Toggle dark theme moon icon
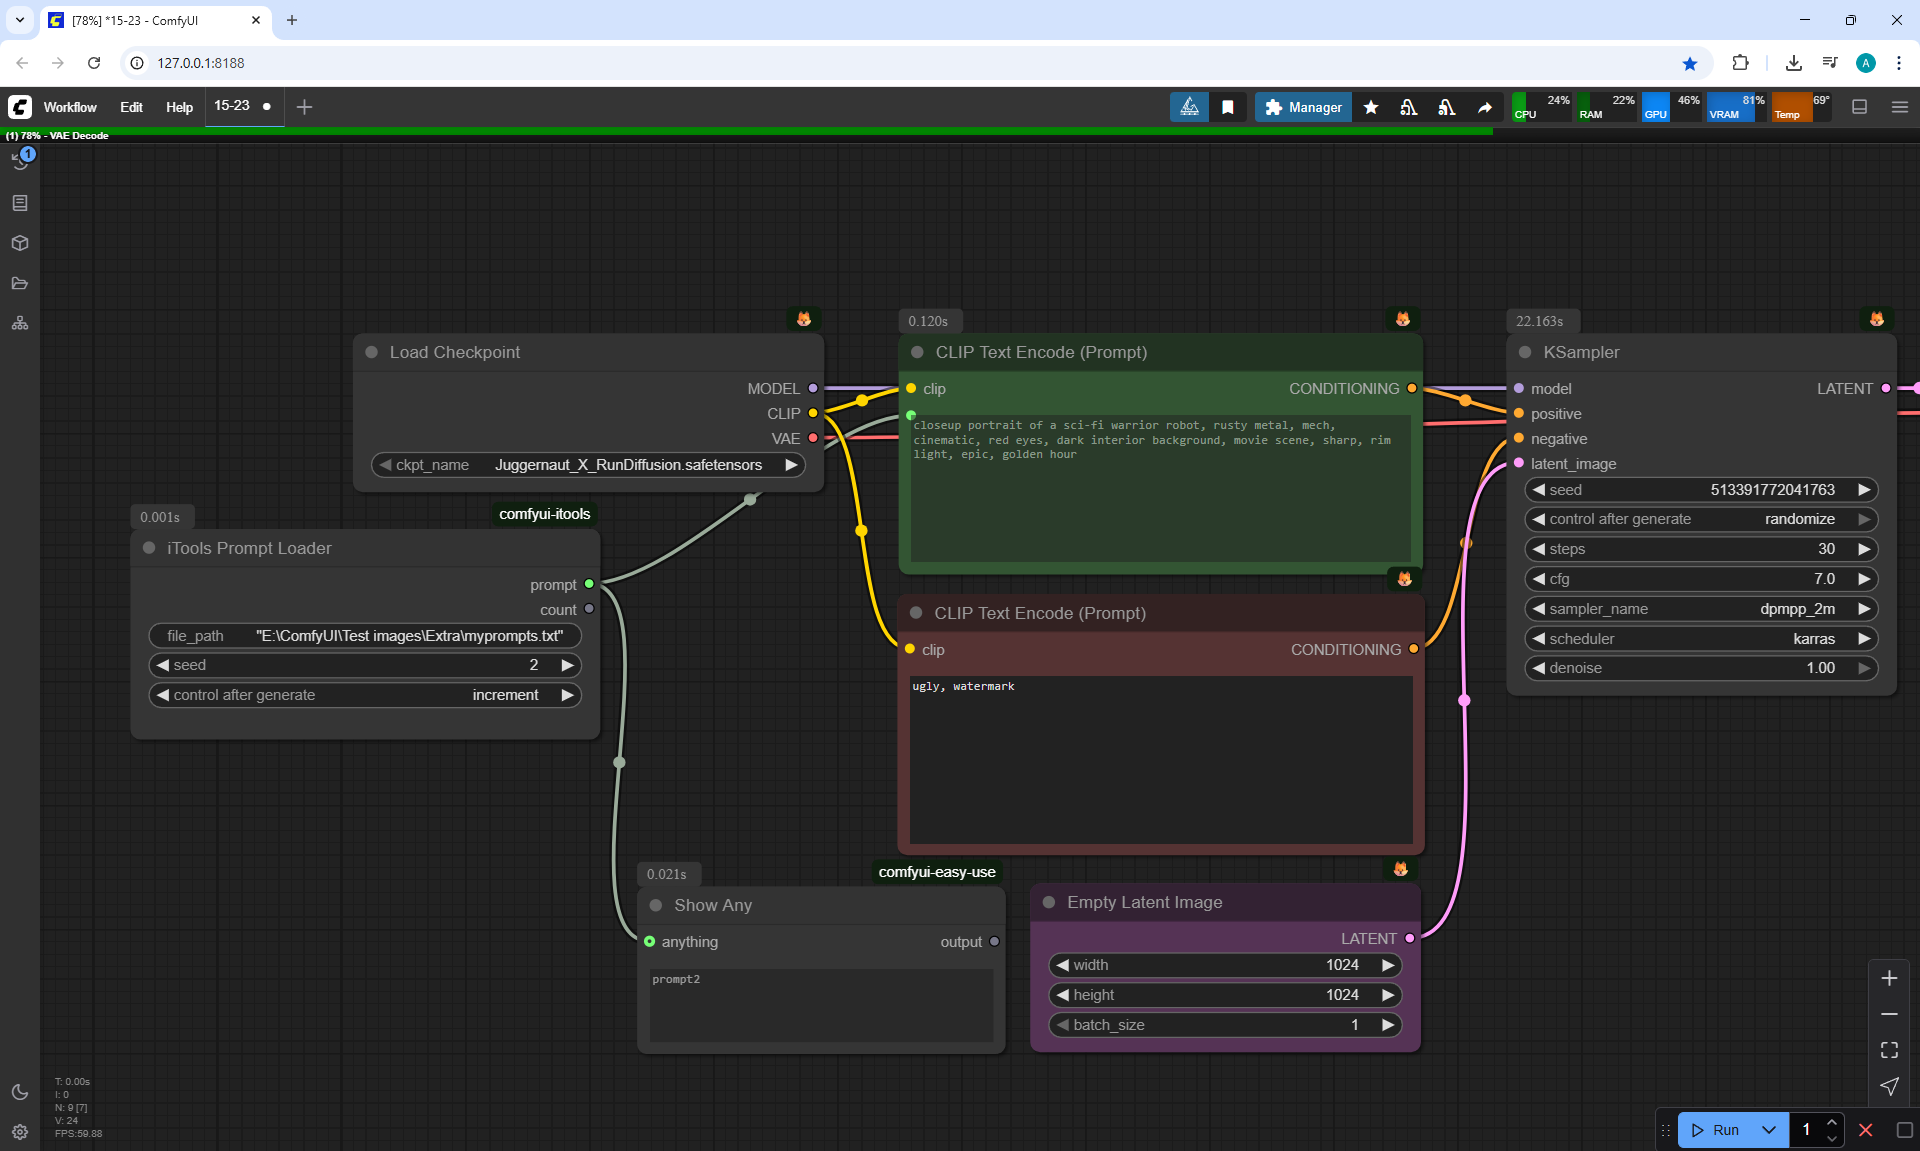 tap(20, 1092)
